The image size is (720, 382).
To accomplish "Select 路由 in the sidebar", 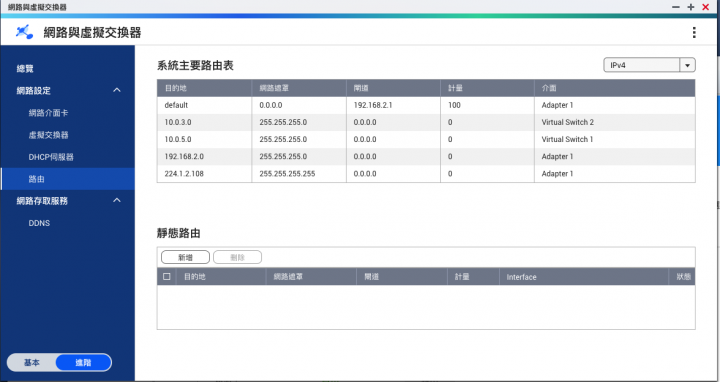I will click(x=68, y=179).
